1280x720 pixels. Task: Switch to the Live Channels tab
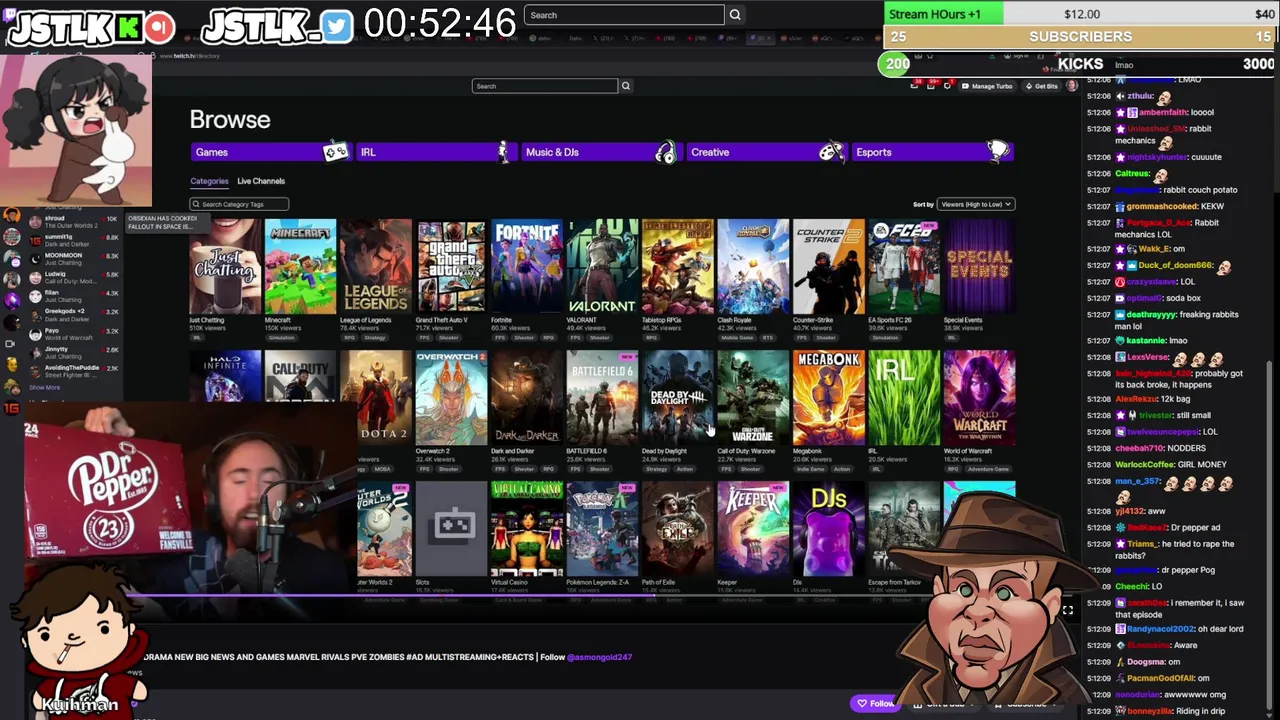pyautogui.click(x=261, y=181)
